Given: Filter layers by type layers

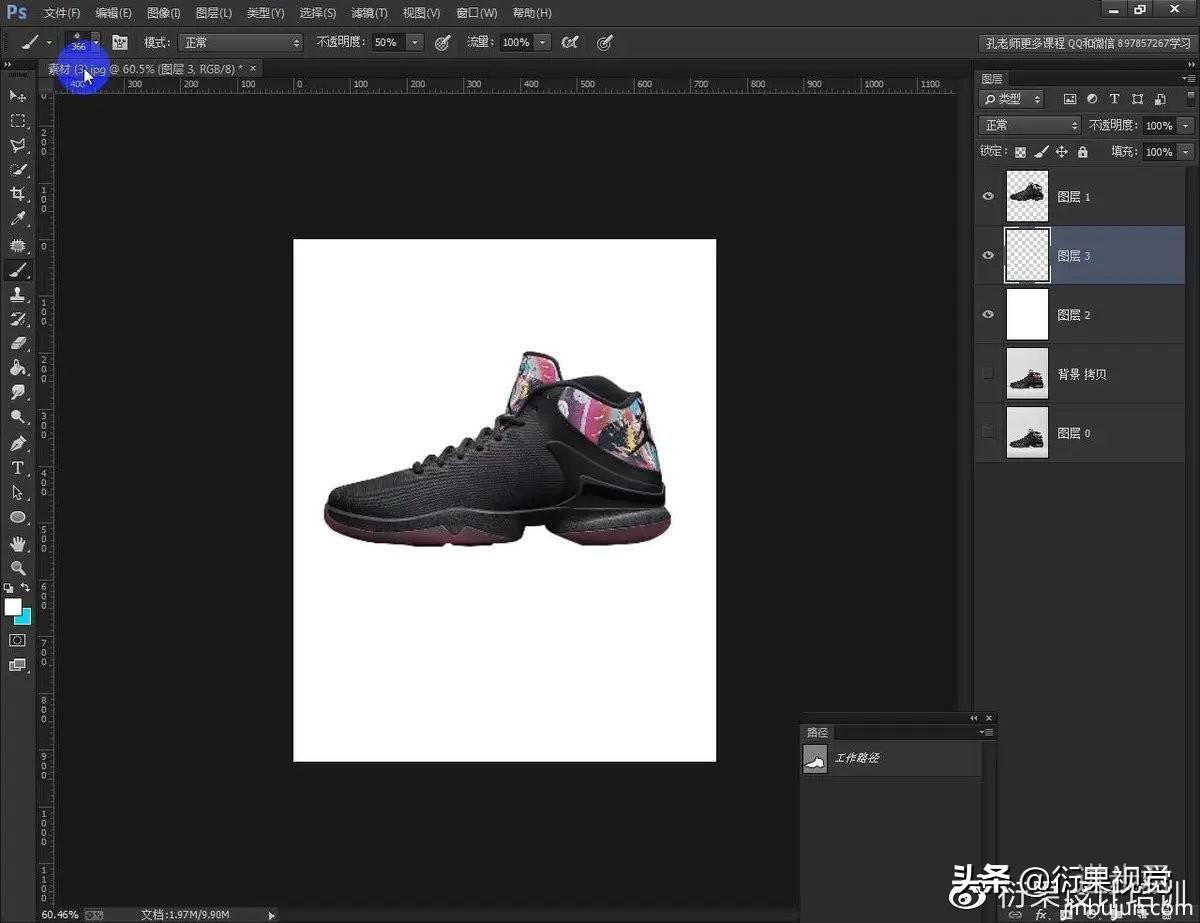Looking at the screenshot, I should [1114, 99].
